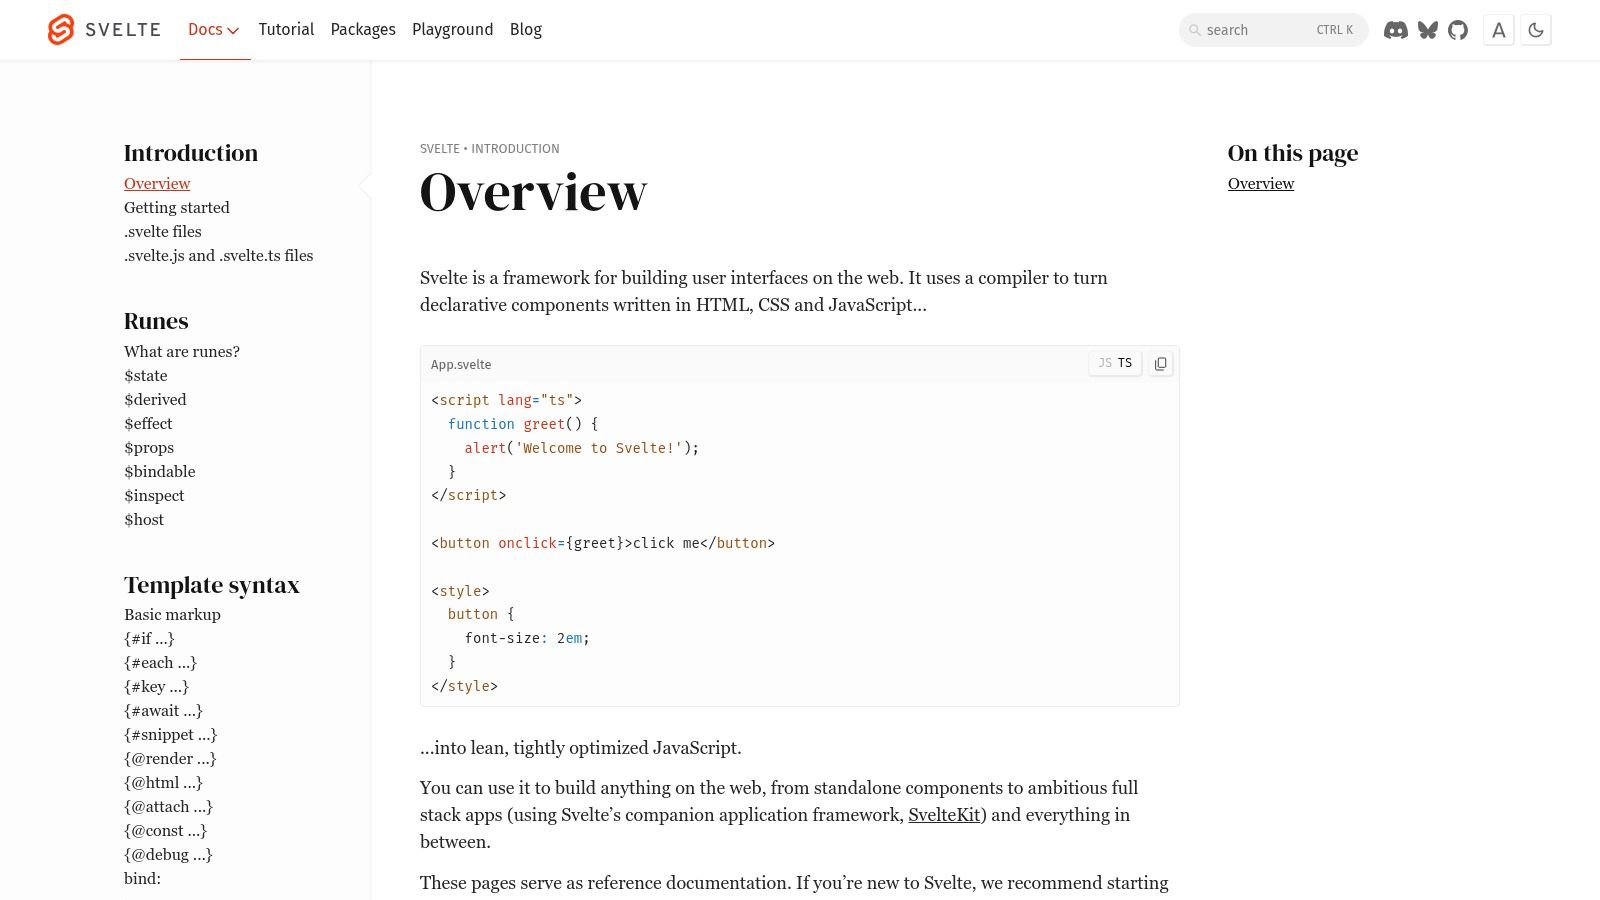Open the Getting started sidebar link
The width and height of the screenshot is (1600, 900).
point(177,208)
